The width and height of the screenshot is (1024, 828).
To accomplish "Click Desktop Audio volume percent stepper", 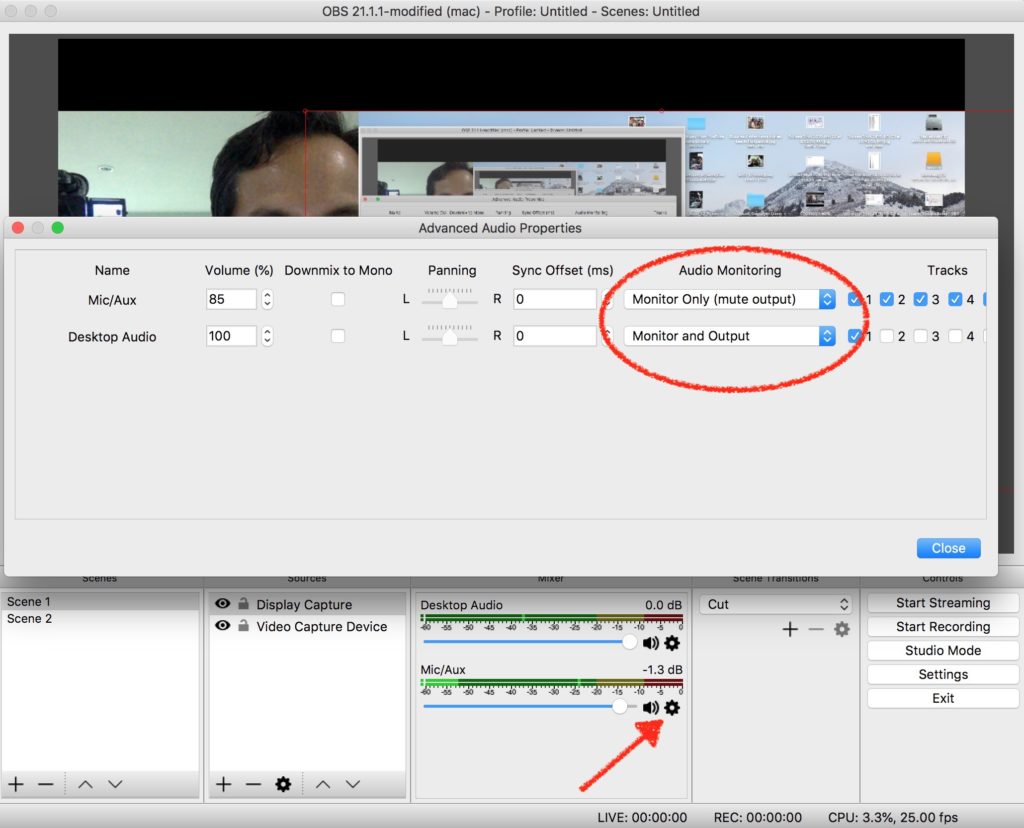I will pos(266,336).
